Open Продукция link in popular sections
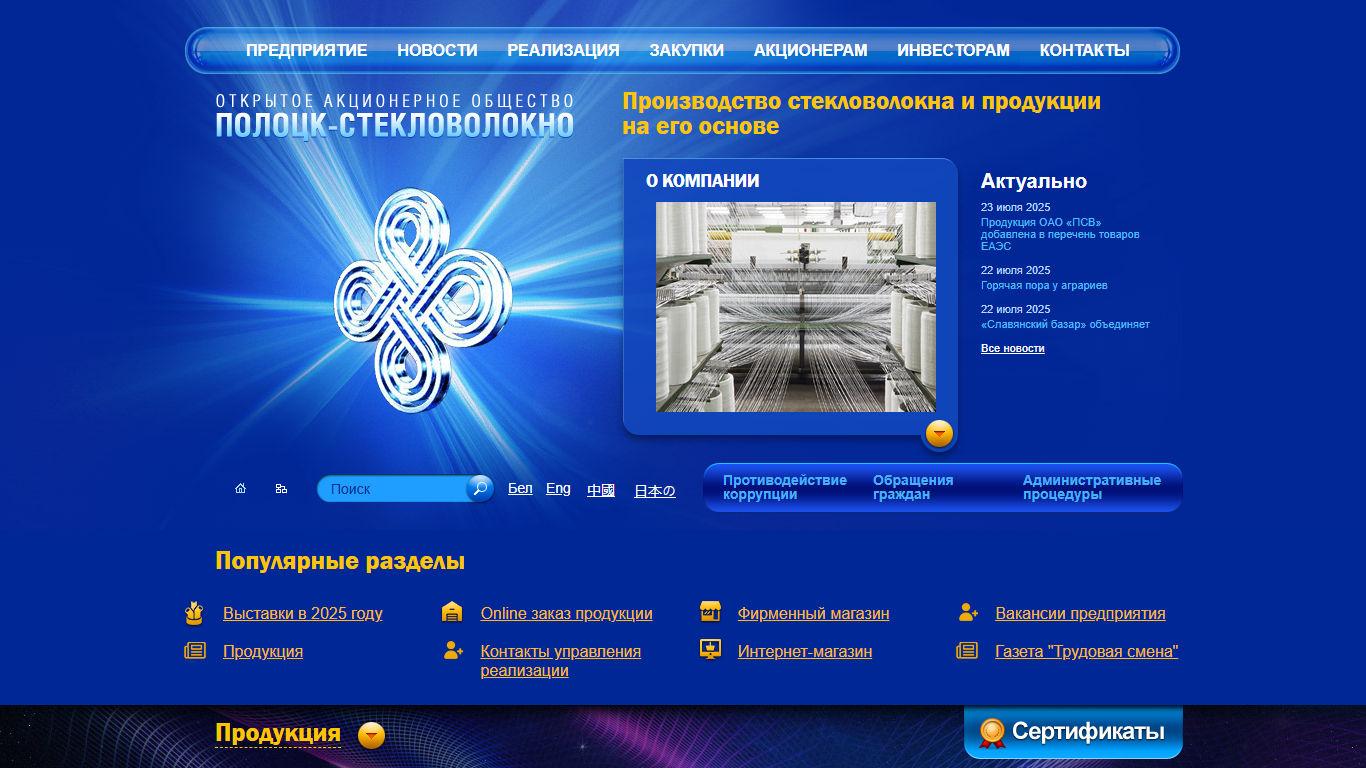 pos(263,651)
